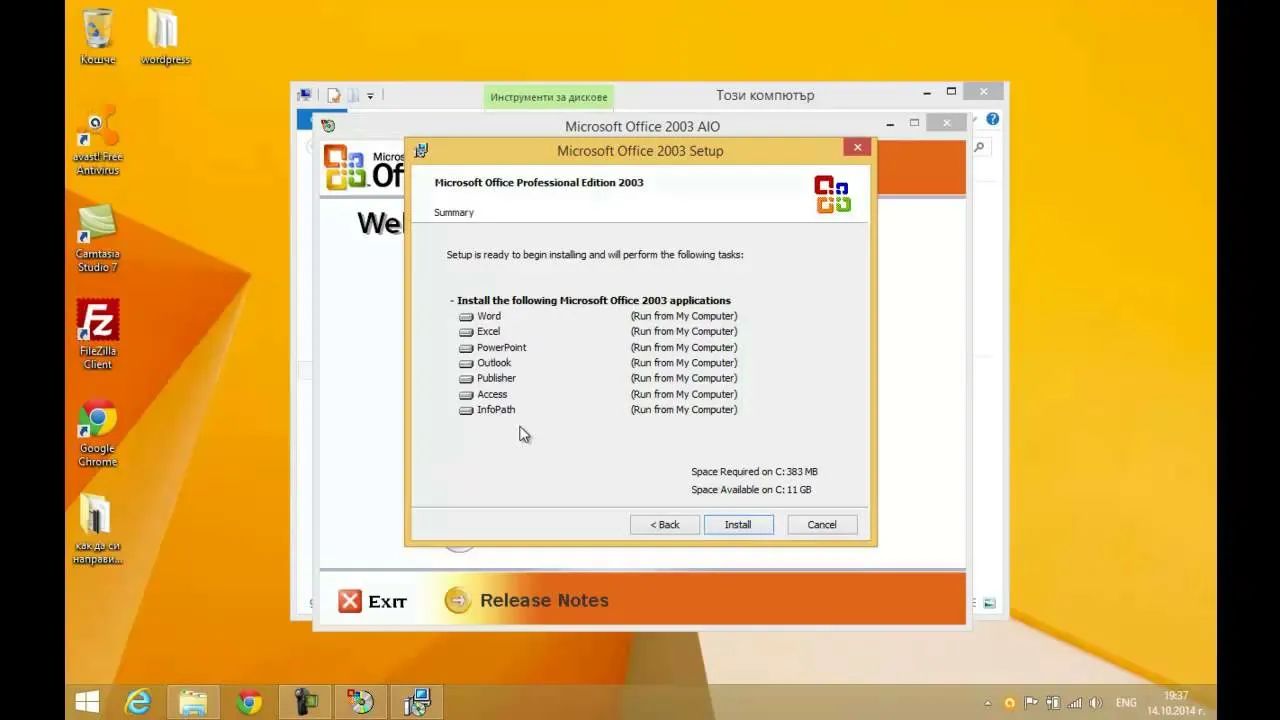Show hidden system tray icons
Screen dimensions: 1280x720
click(x=988, y=703)
